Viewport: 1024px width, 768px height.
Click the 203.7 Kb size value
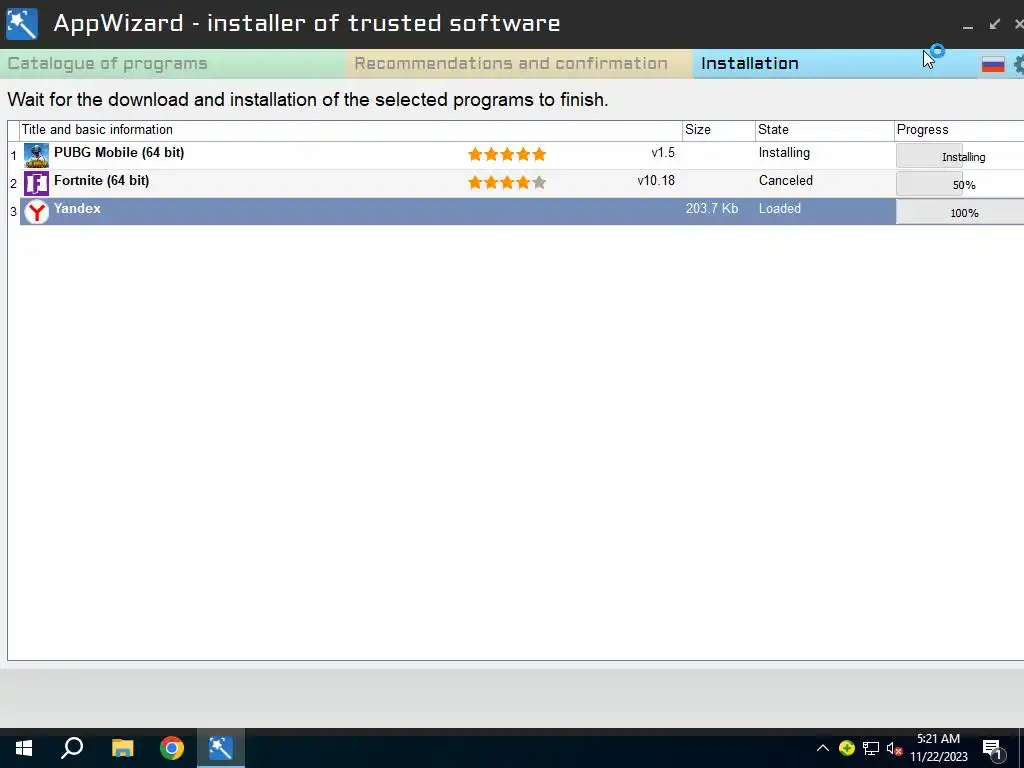coord(712,208)
